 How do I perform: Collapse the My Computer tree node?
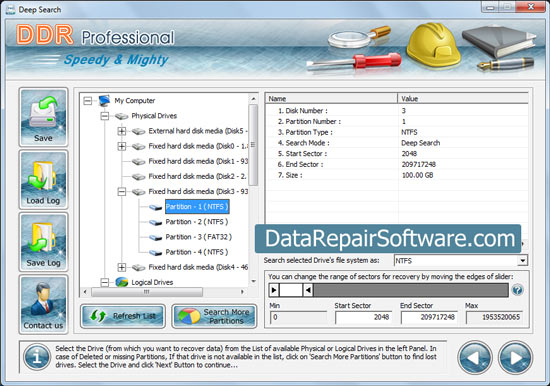[x=88, y=101]
